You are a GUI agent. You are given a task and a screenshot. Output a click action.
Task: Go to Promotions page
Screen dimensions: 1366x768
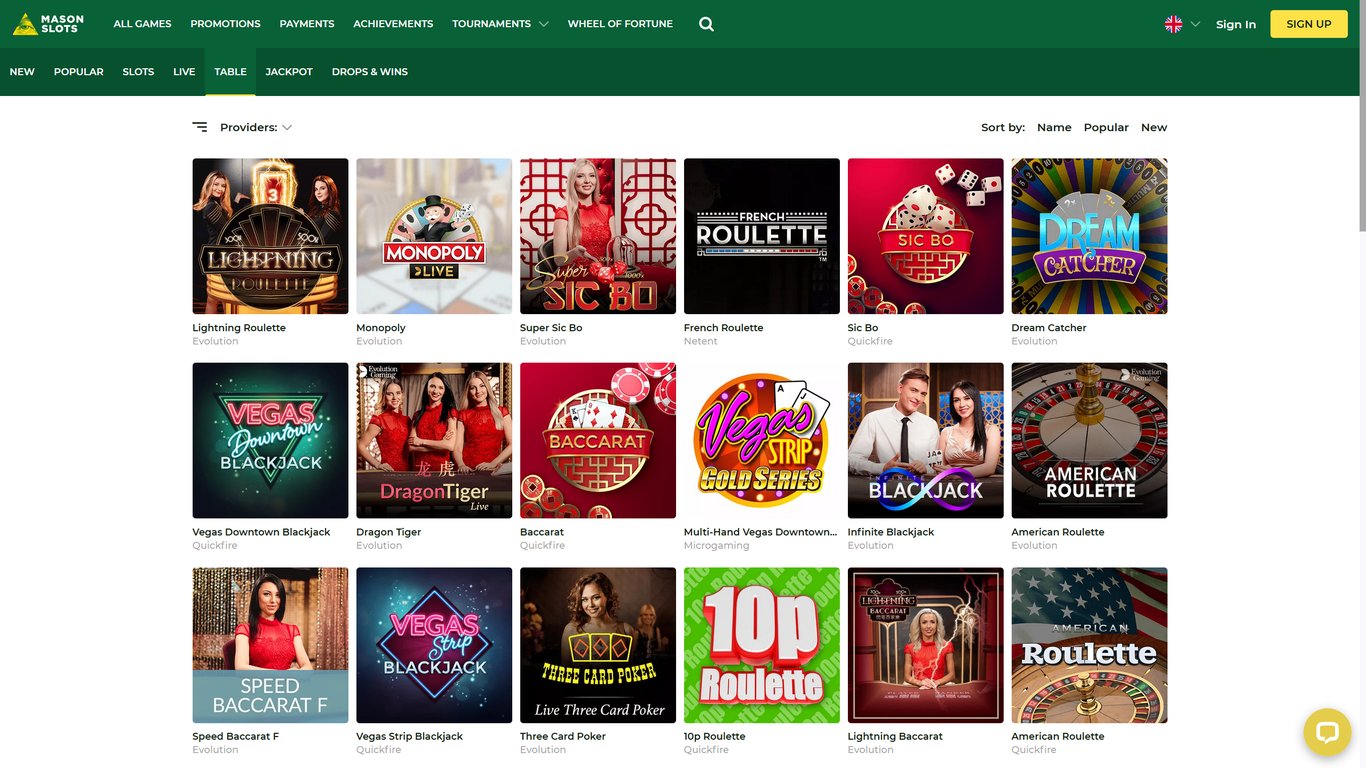coord(225,24)
